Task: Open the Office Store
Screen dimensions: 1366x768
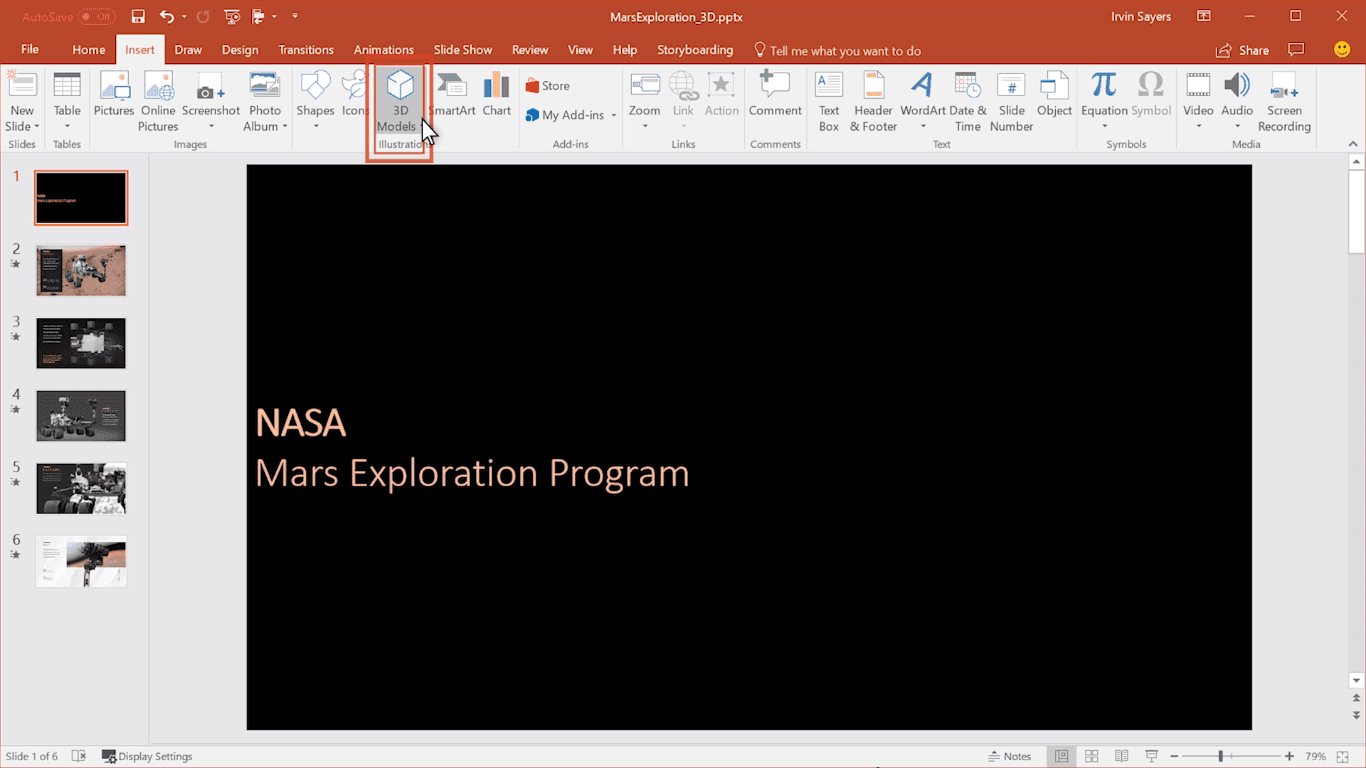Action: pos(548,86)
